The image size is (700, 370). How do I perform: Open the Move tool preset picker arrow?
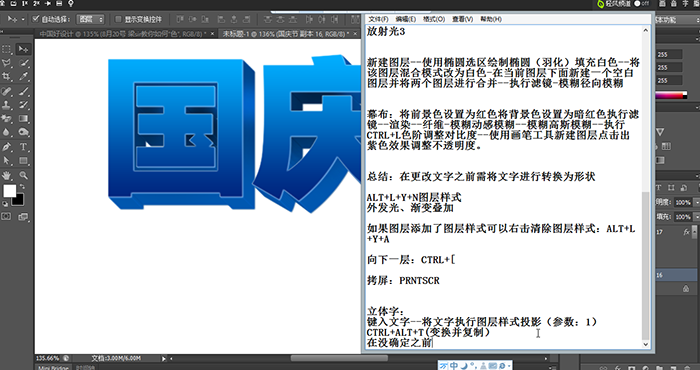24,19
